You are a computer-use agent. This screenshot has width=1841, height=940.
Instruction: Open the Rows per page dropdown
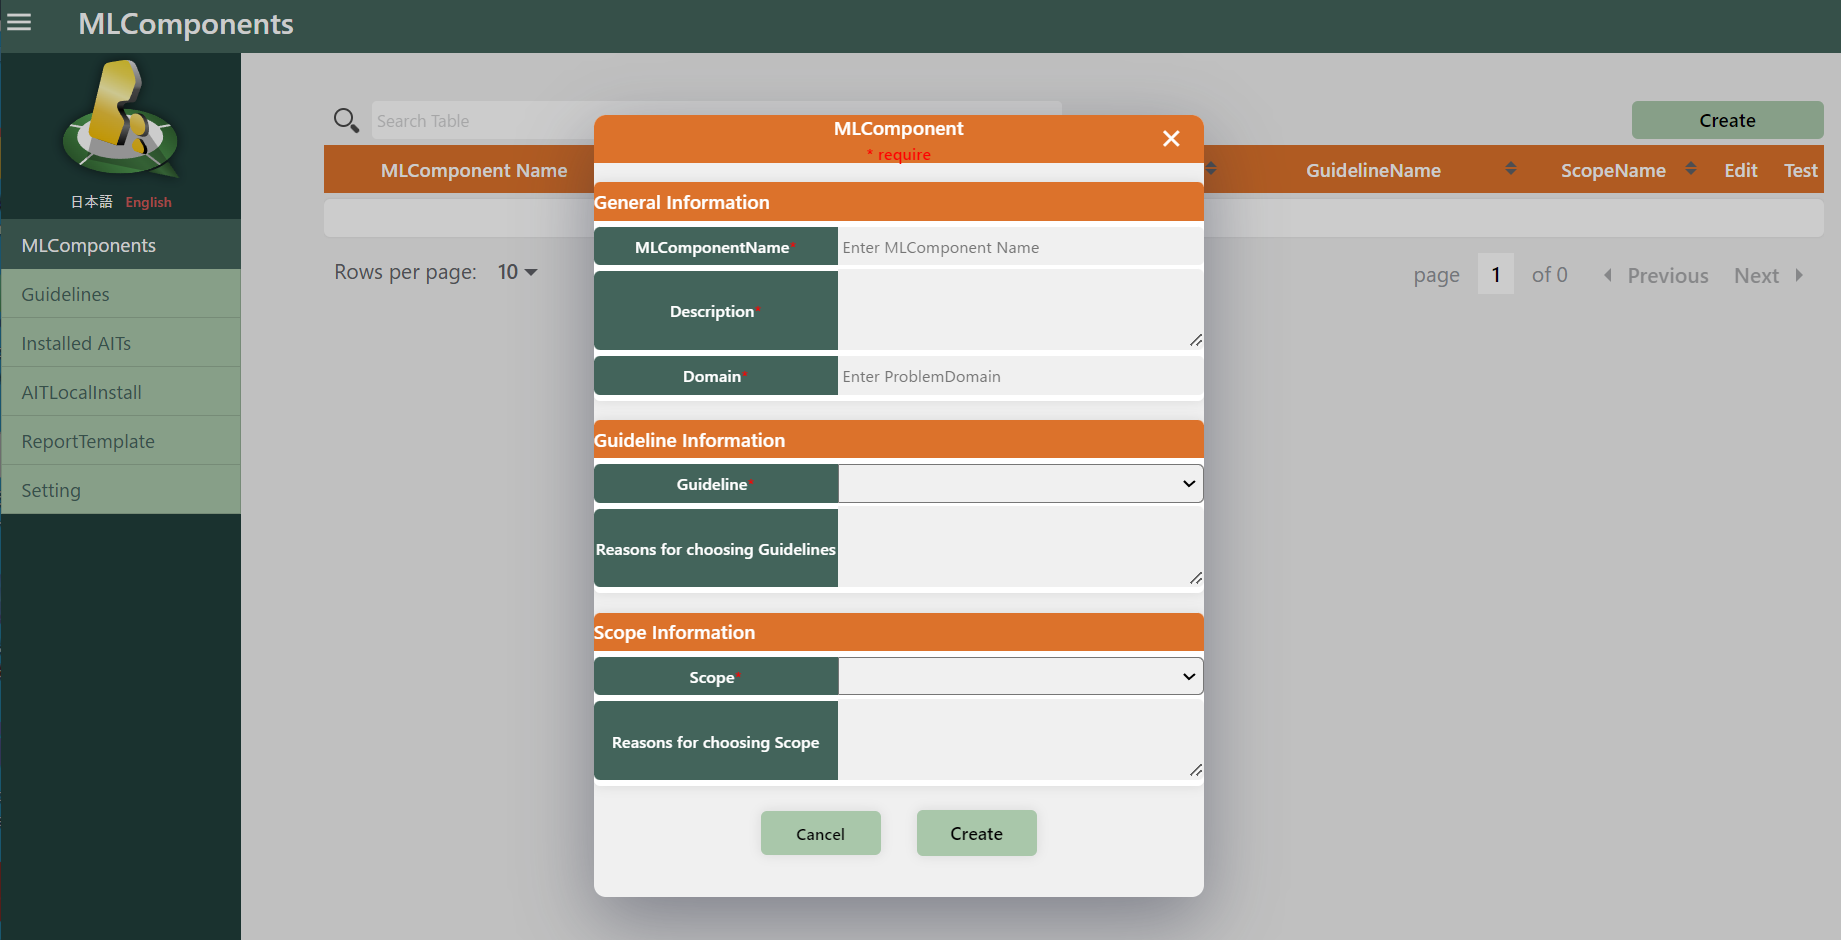click(517, 272)
